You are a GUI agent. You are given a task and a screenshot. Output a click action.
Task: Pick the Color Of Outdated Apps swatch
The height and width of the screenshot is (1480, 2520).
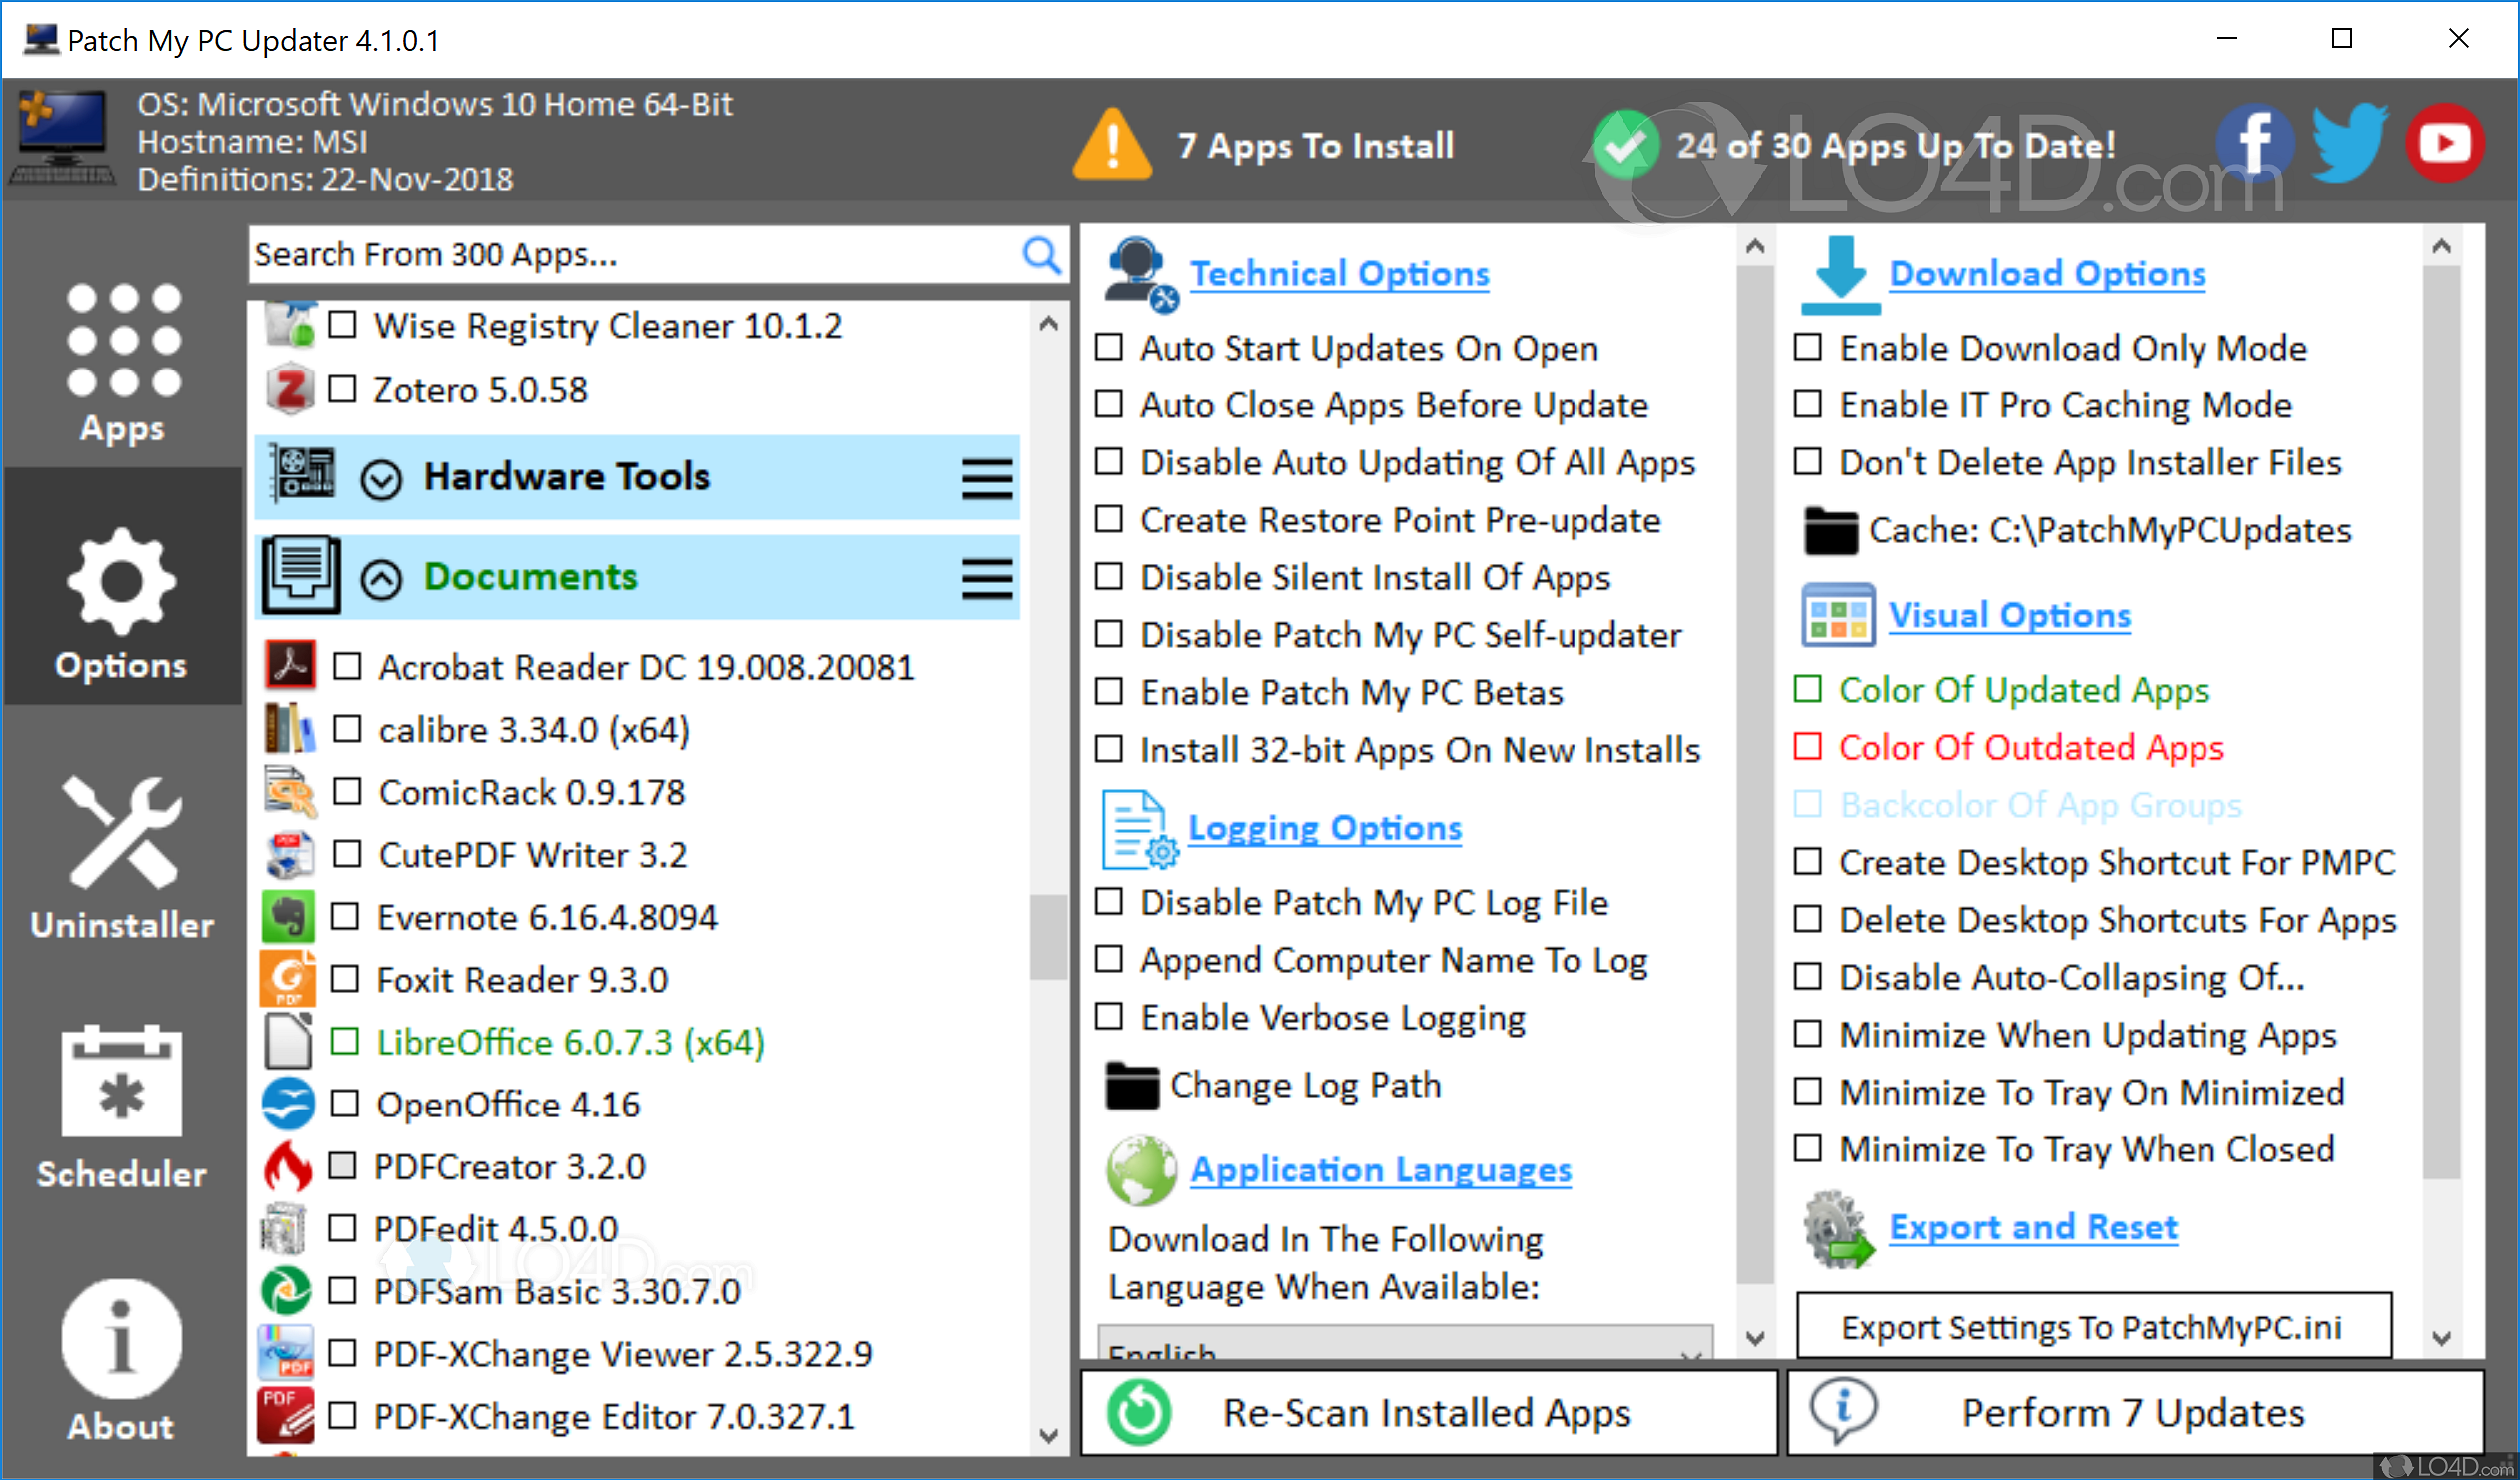1806,747
